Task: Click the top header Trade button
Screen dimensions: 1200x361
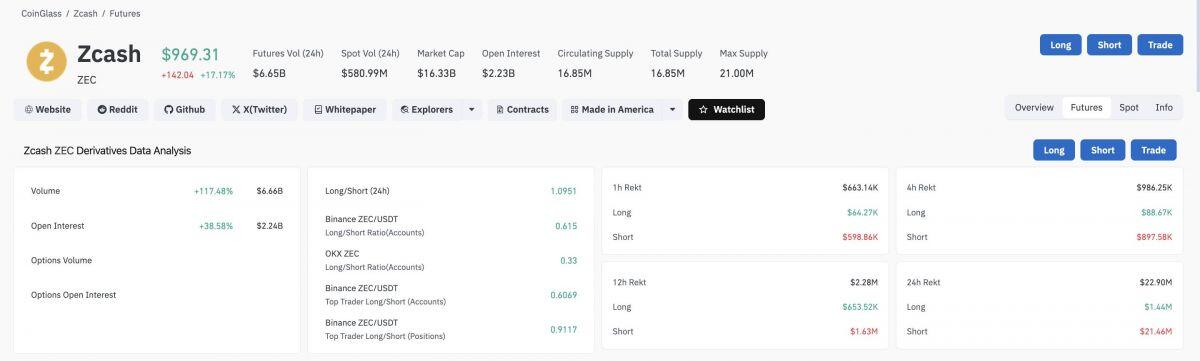Action: pyautogui.click(x=1160, y=45)
